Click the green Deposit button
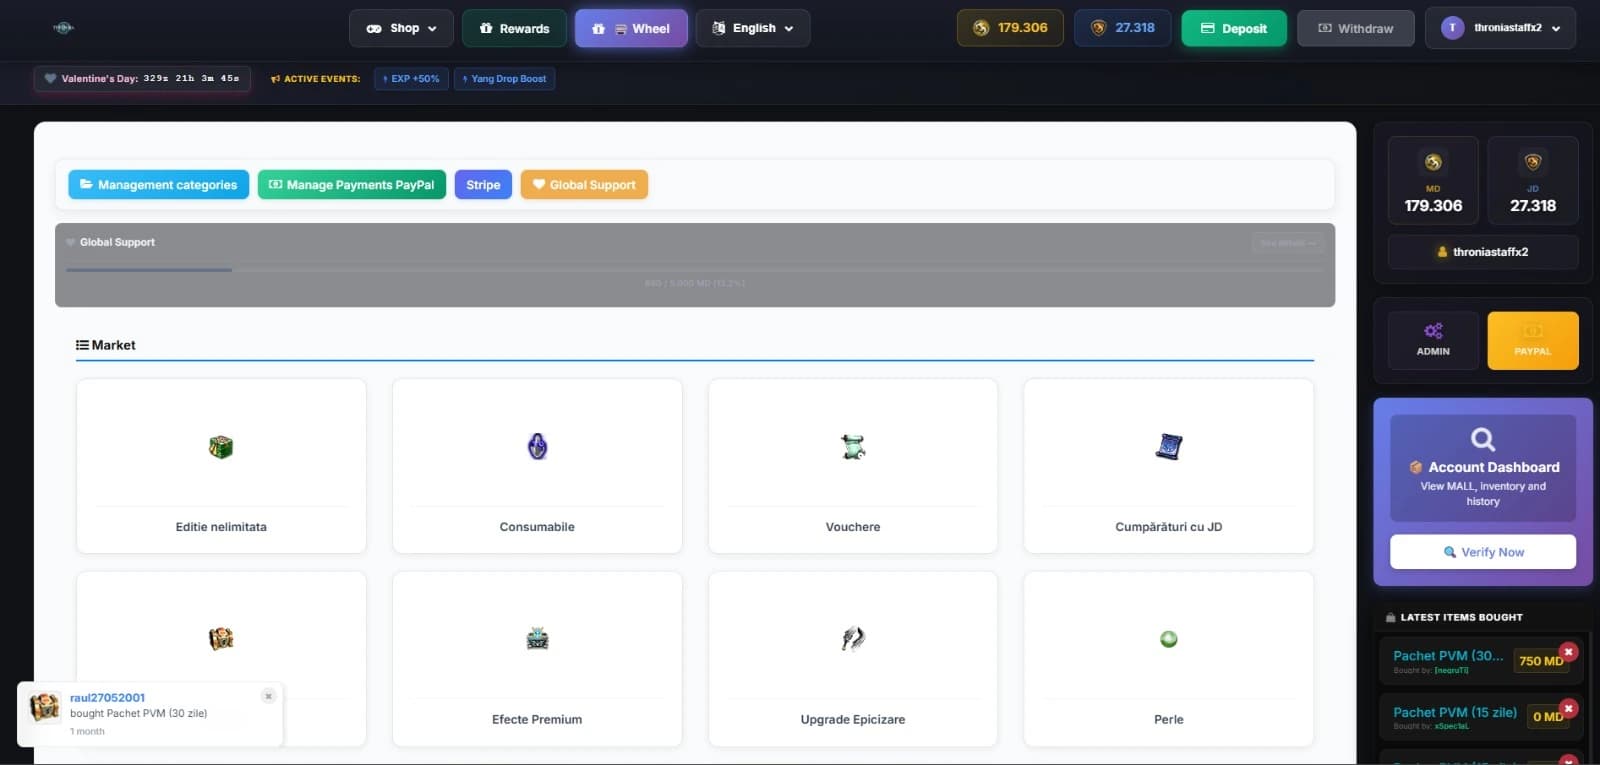Screen dimensions: 1600x765 click(1233, 28)
